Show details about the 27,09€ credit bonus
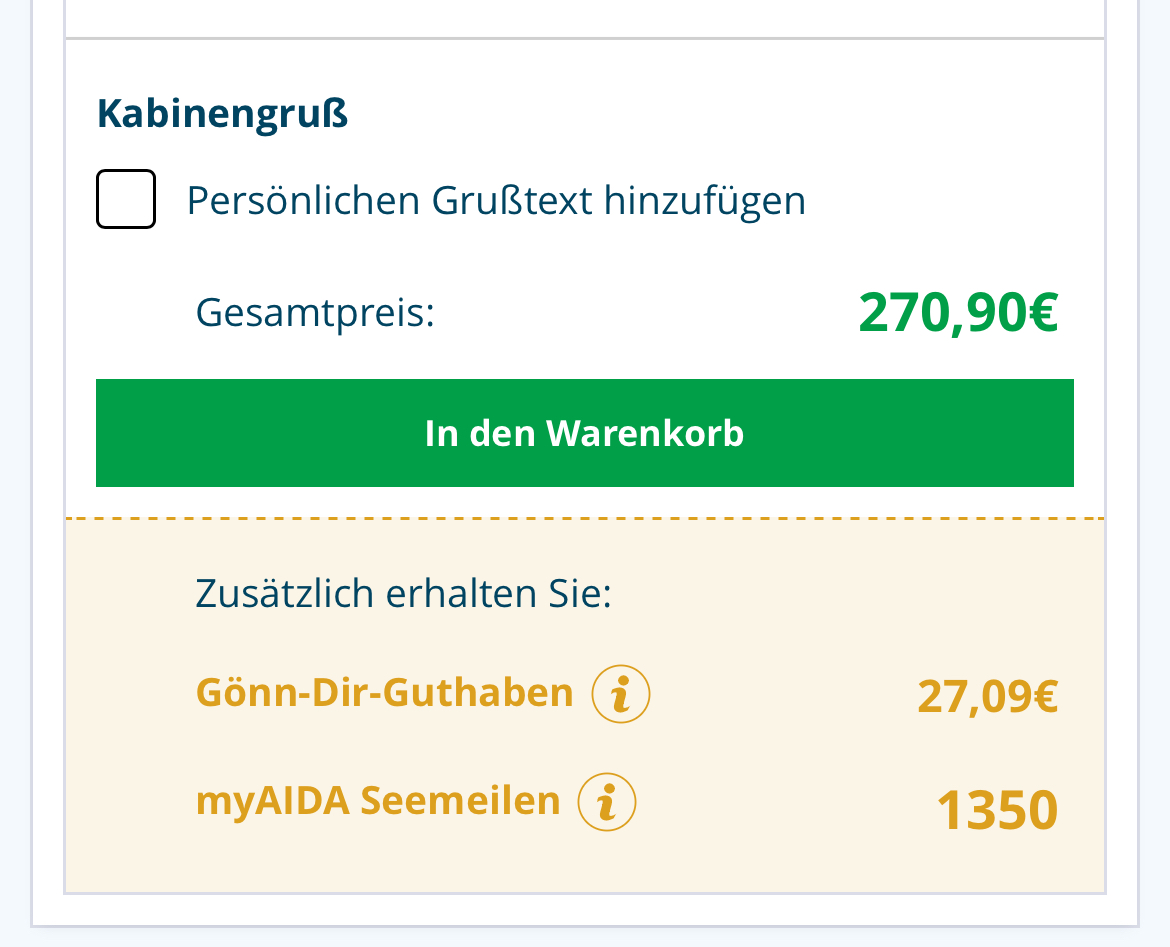The image size is (1170, 947). click(621, 694)
